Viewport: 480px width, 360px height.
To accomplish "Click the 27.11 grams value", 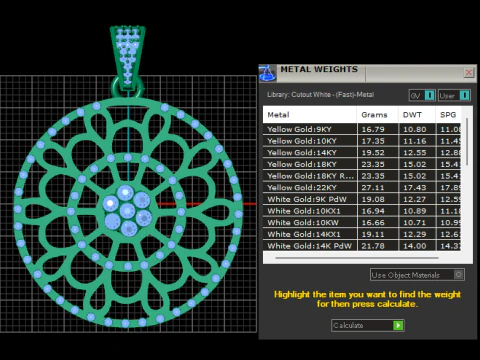I will (373, 188).
